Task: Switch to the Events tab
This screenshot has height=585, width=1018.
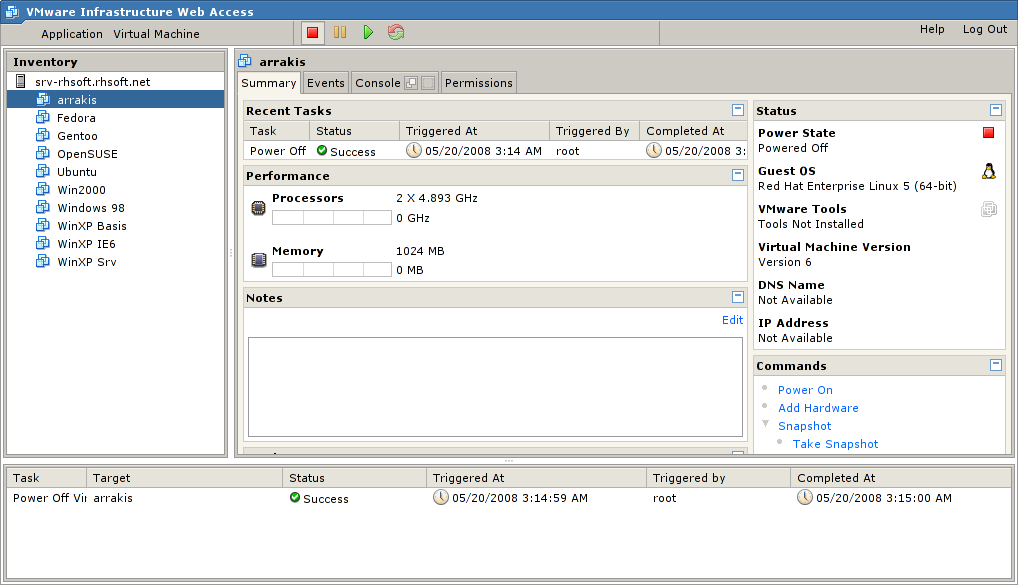Action: click(x=326, y=83)
